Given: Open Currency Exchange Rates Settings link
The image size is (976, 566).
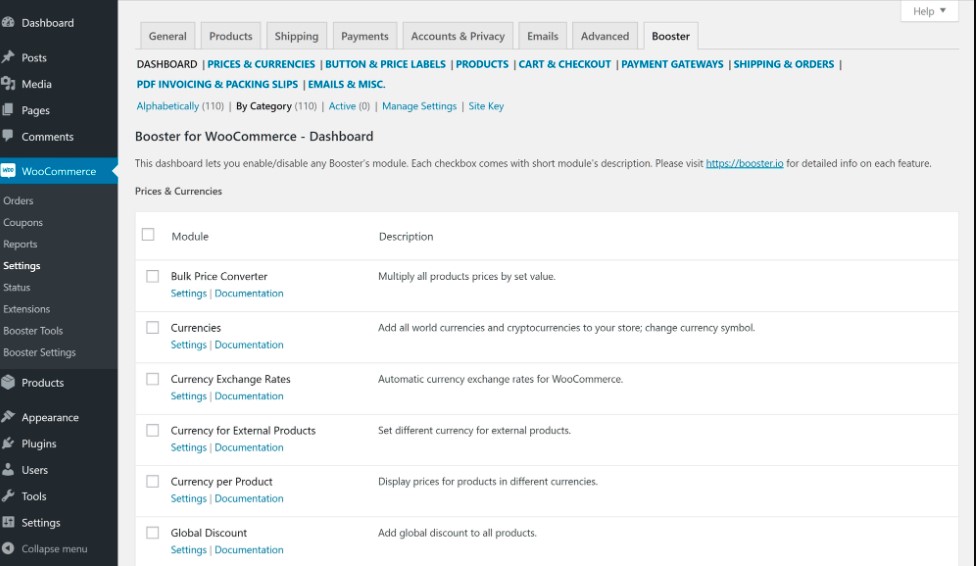Looking at the screenshot, I should click(189, 396).
